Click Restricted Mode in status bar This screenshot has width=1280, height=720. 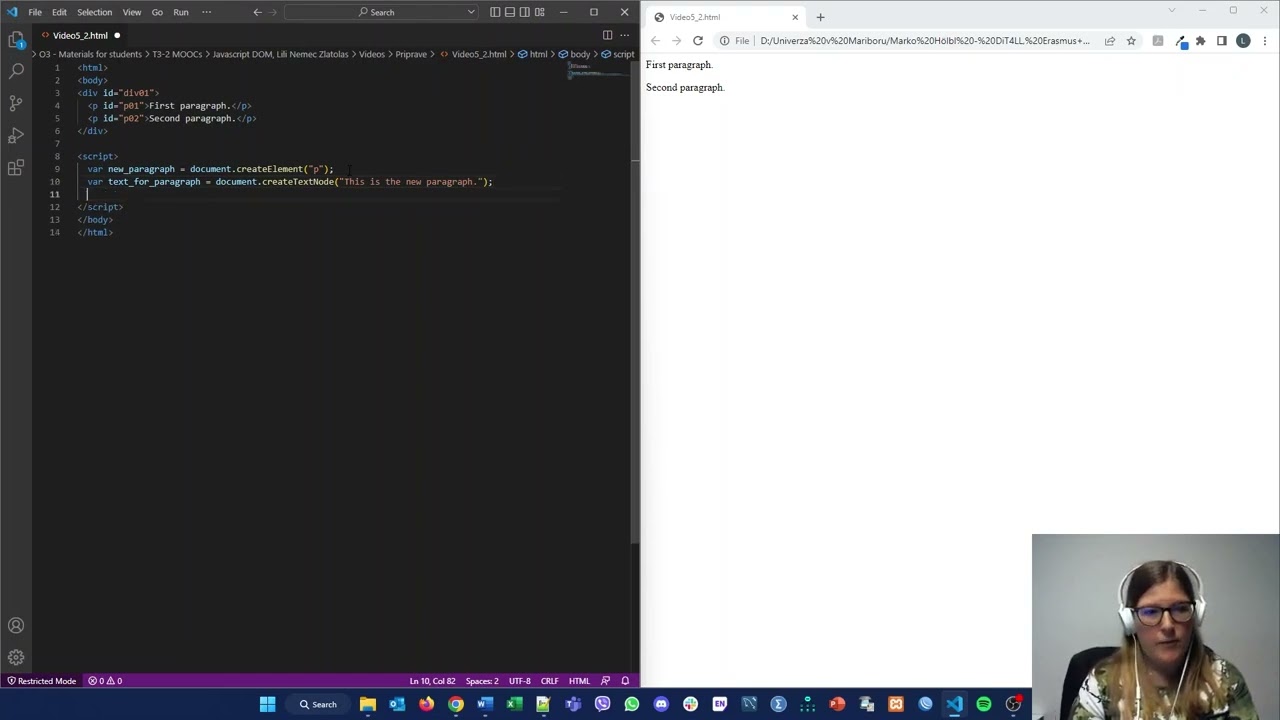(41, 681)
